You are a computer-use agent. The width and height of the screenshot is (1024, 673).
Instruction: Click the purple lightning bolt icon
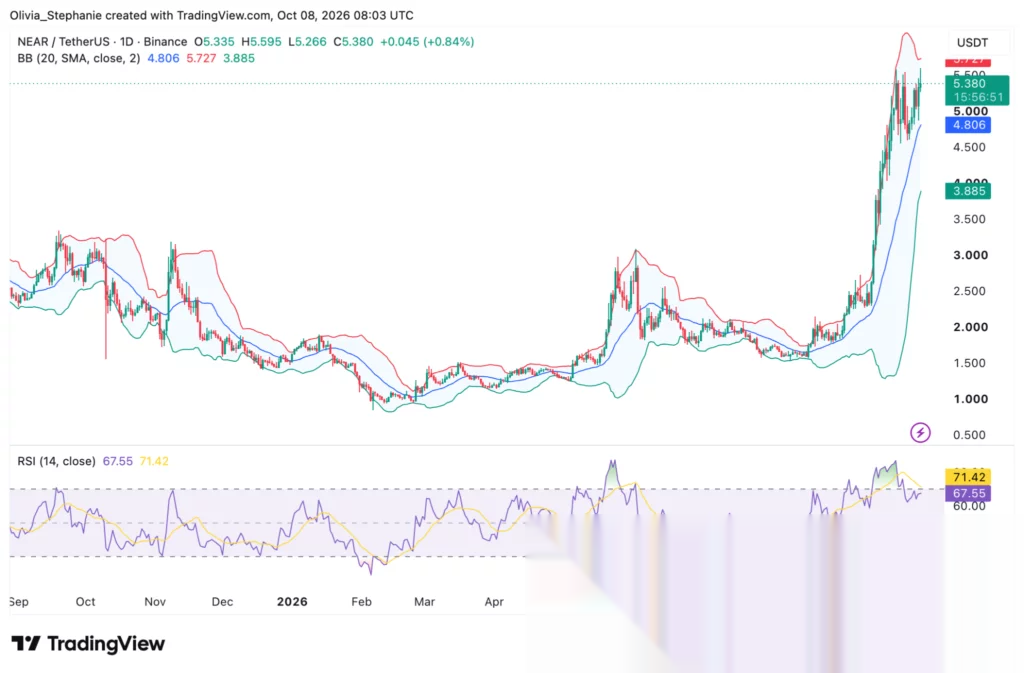tap(920, 432)
